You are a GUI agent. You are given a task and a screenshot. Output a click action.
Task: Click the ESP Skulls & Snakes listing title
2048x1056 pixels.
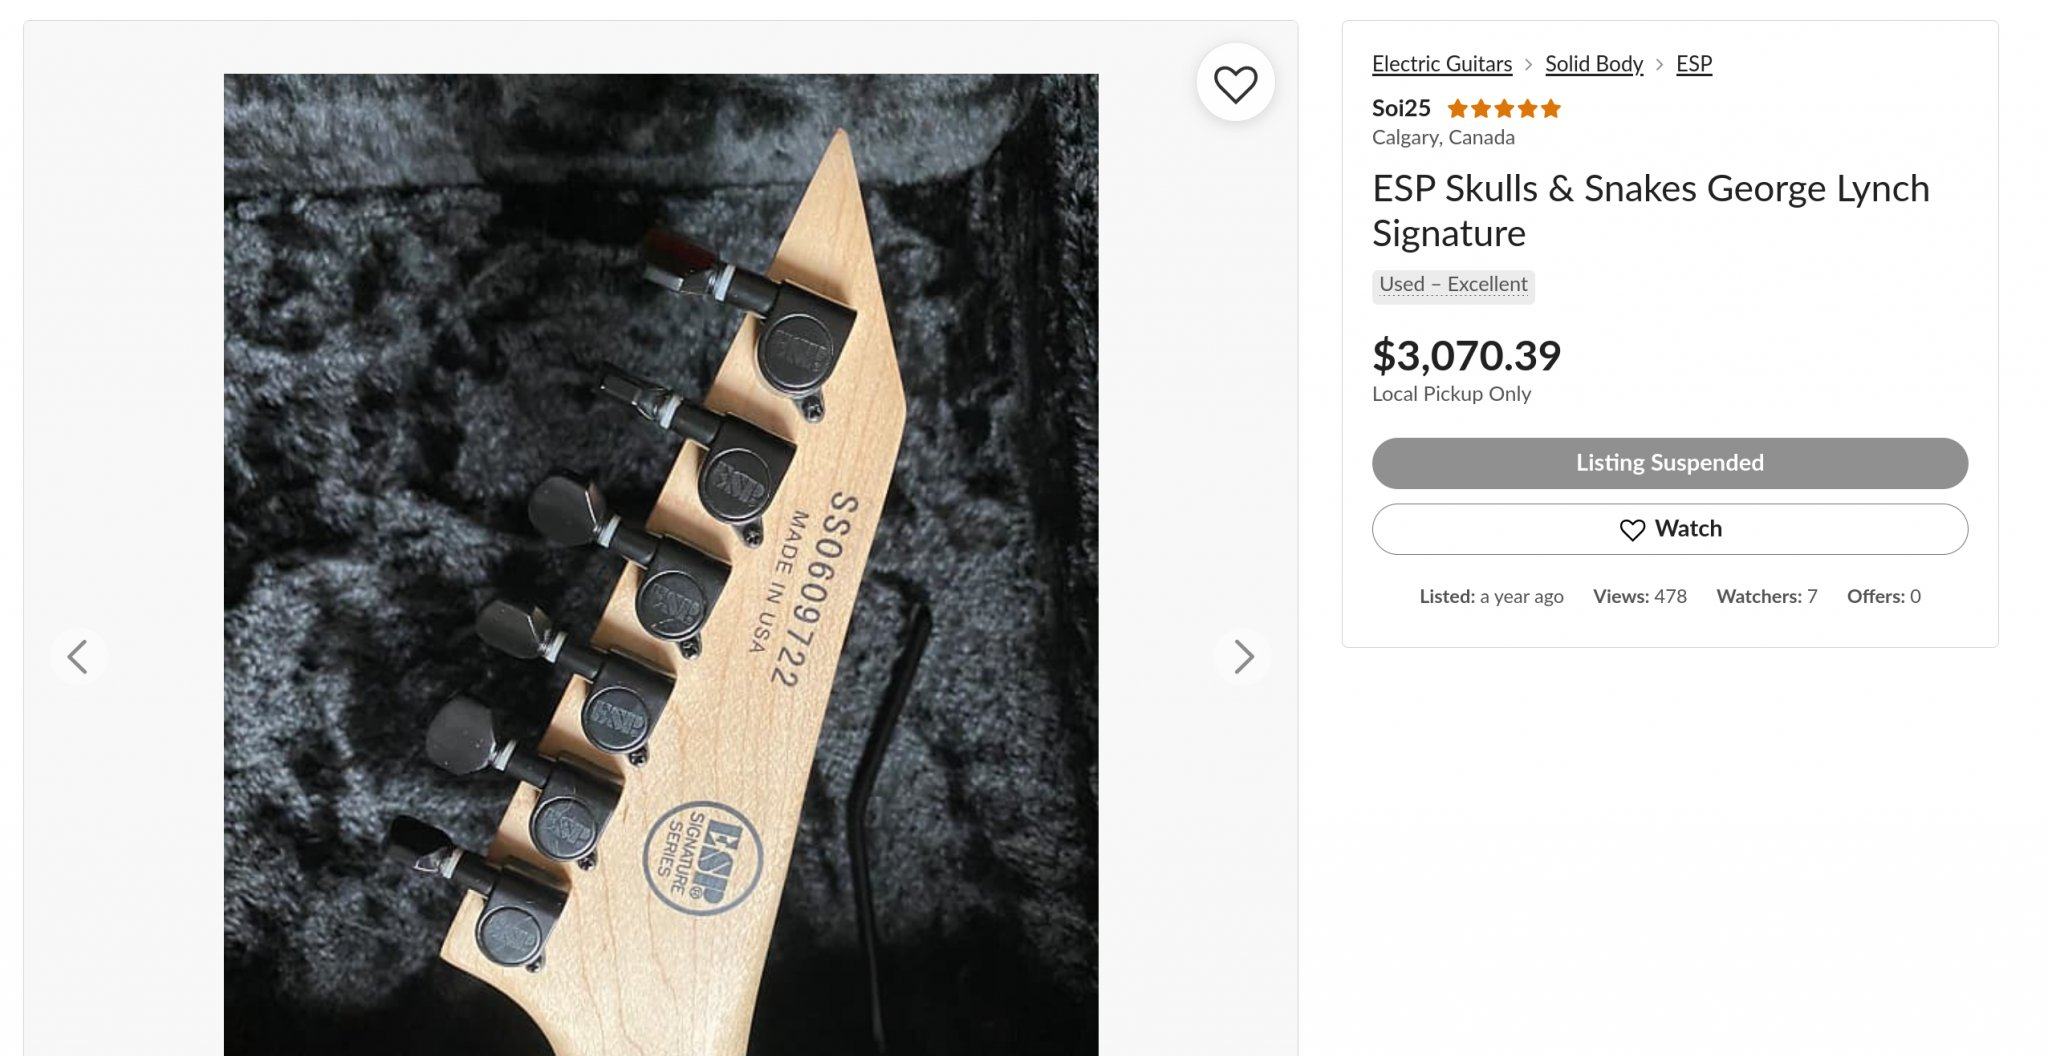[x=1650, y=210]
